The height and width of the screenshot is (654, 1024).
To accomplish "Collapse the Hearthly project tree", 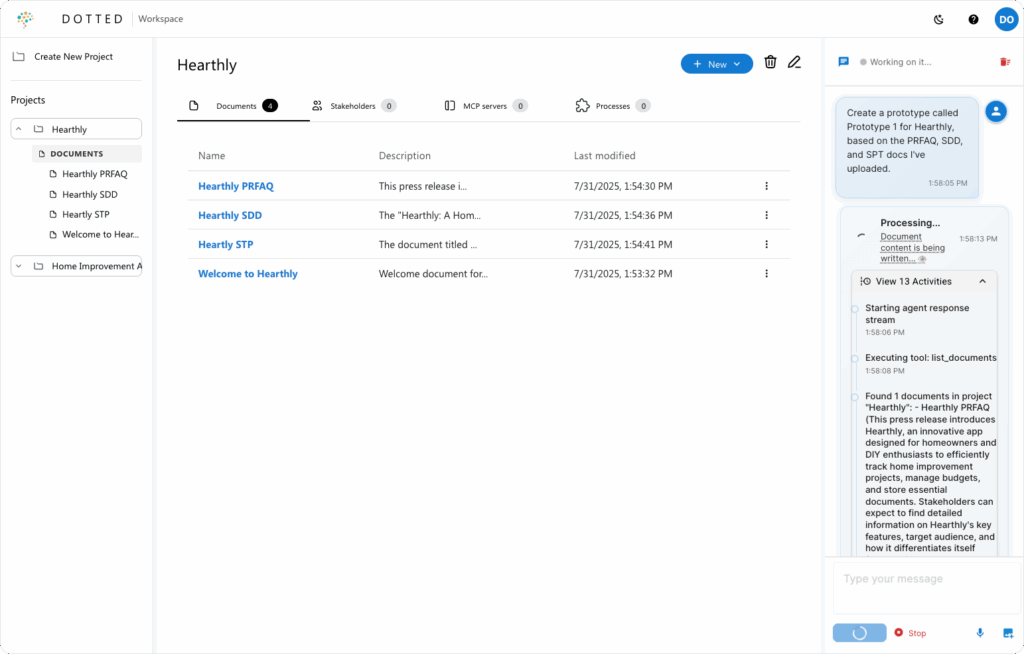I will [x=19, y=129].
